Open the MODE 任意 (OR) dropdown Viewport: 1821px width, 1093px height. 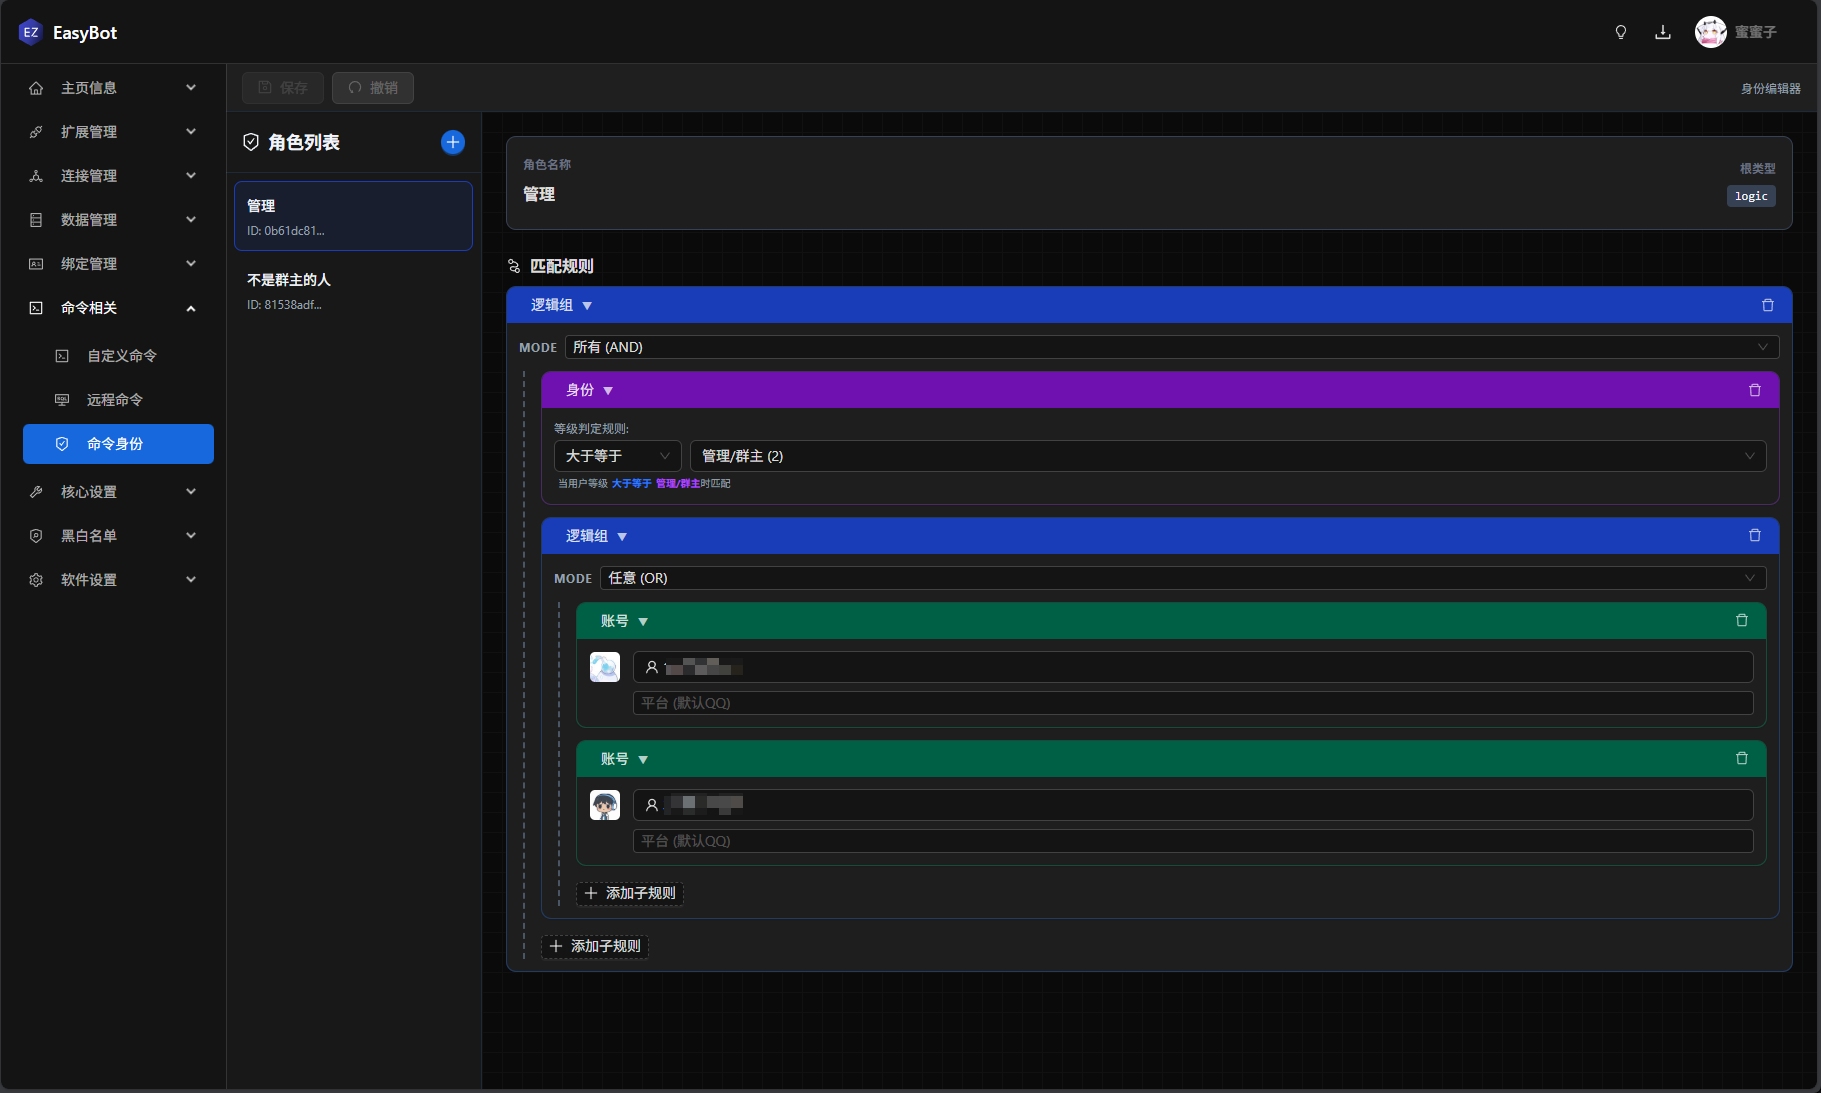[1182, 578]
